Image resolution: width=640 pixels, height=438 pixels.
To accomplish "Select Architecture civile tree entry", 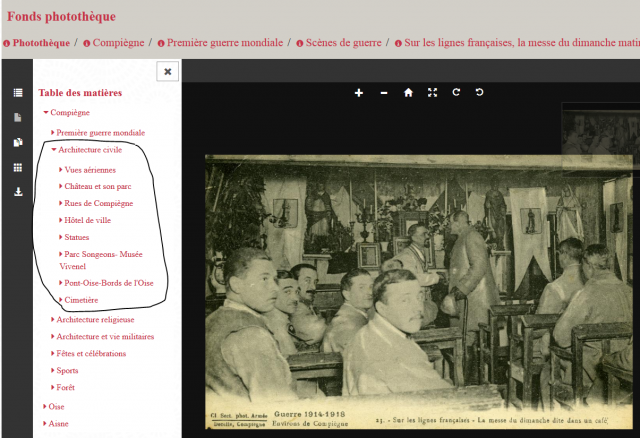I will [x=90, y=150].
